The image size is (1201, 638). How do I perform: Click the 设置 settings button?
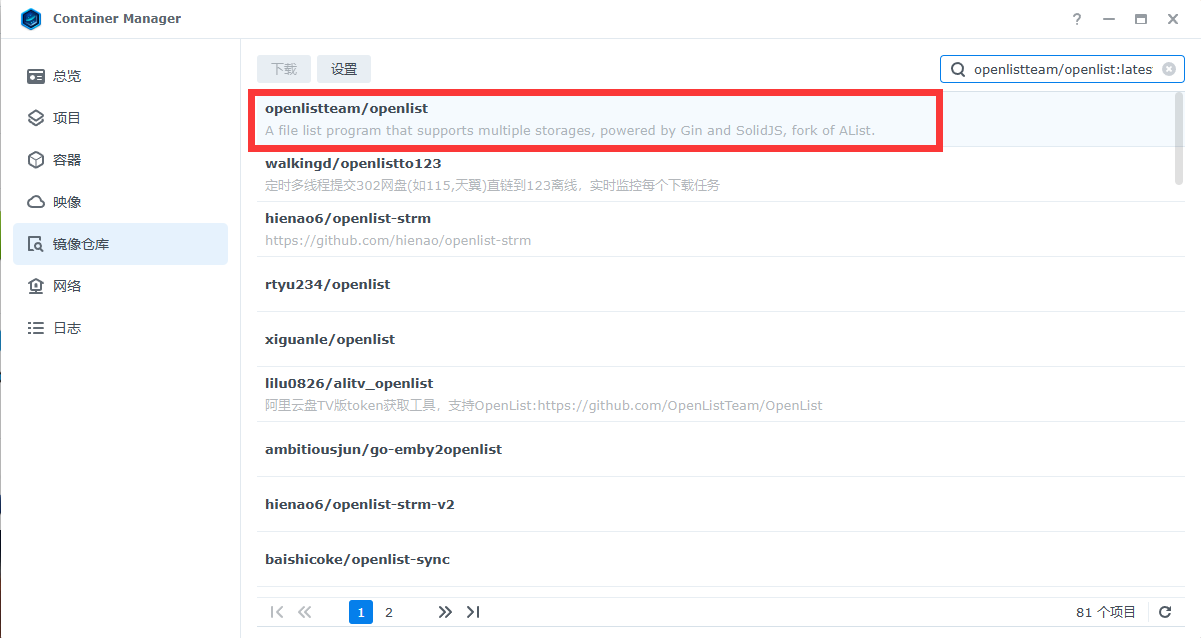coord(344,69)
